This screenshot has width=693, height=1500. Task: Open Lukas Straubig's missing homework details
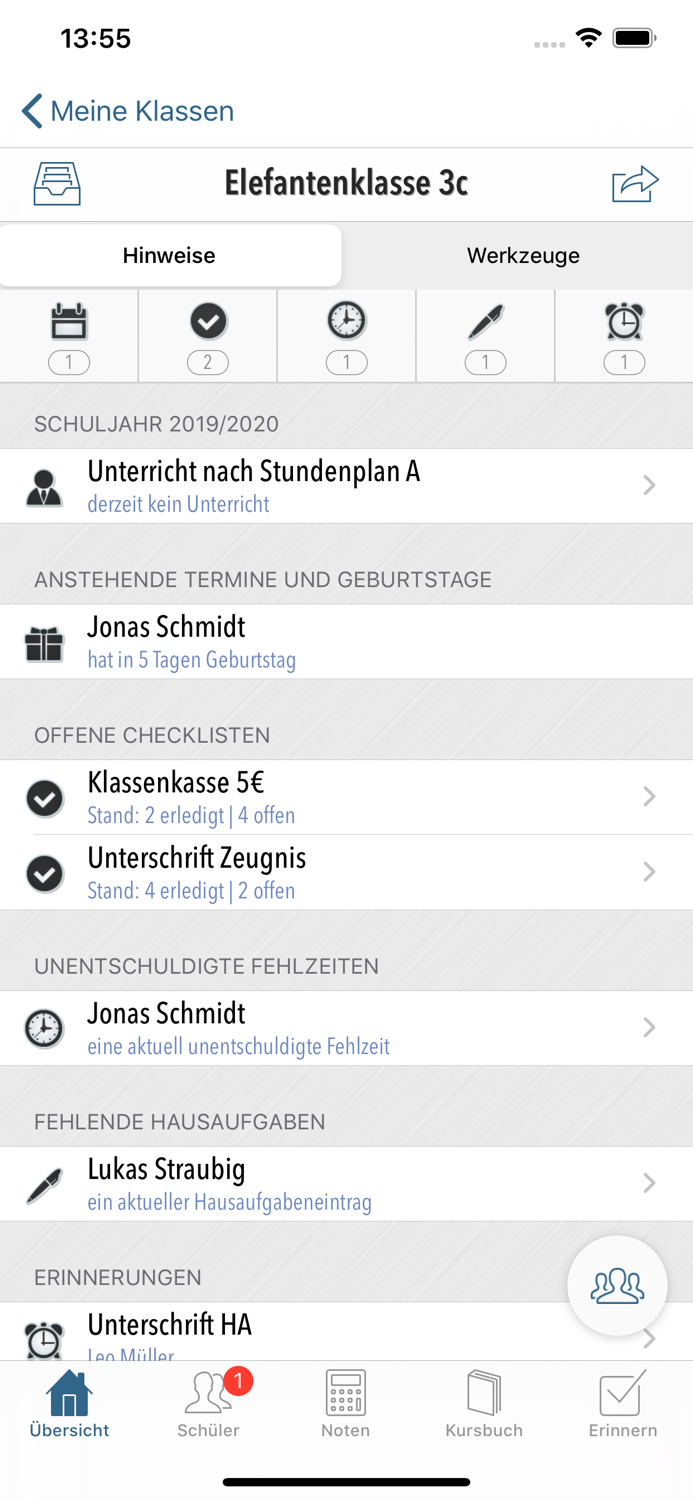(346, 1183)
